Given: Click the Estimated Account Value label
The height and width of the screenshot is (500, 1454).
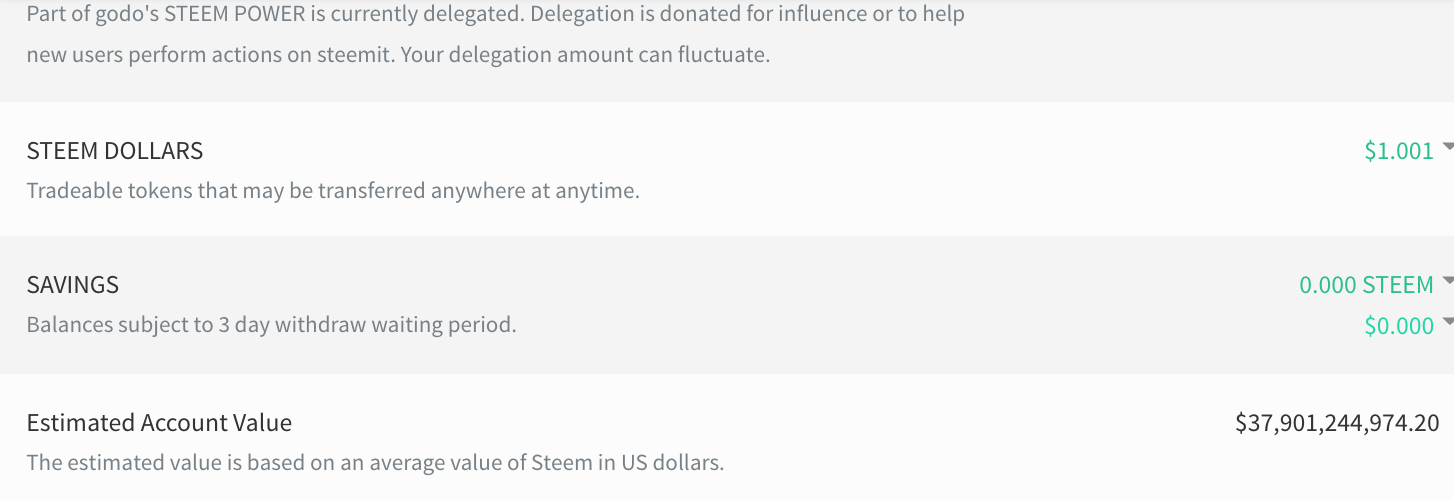Looking at the screenshot, I should click(159, 423).
